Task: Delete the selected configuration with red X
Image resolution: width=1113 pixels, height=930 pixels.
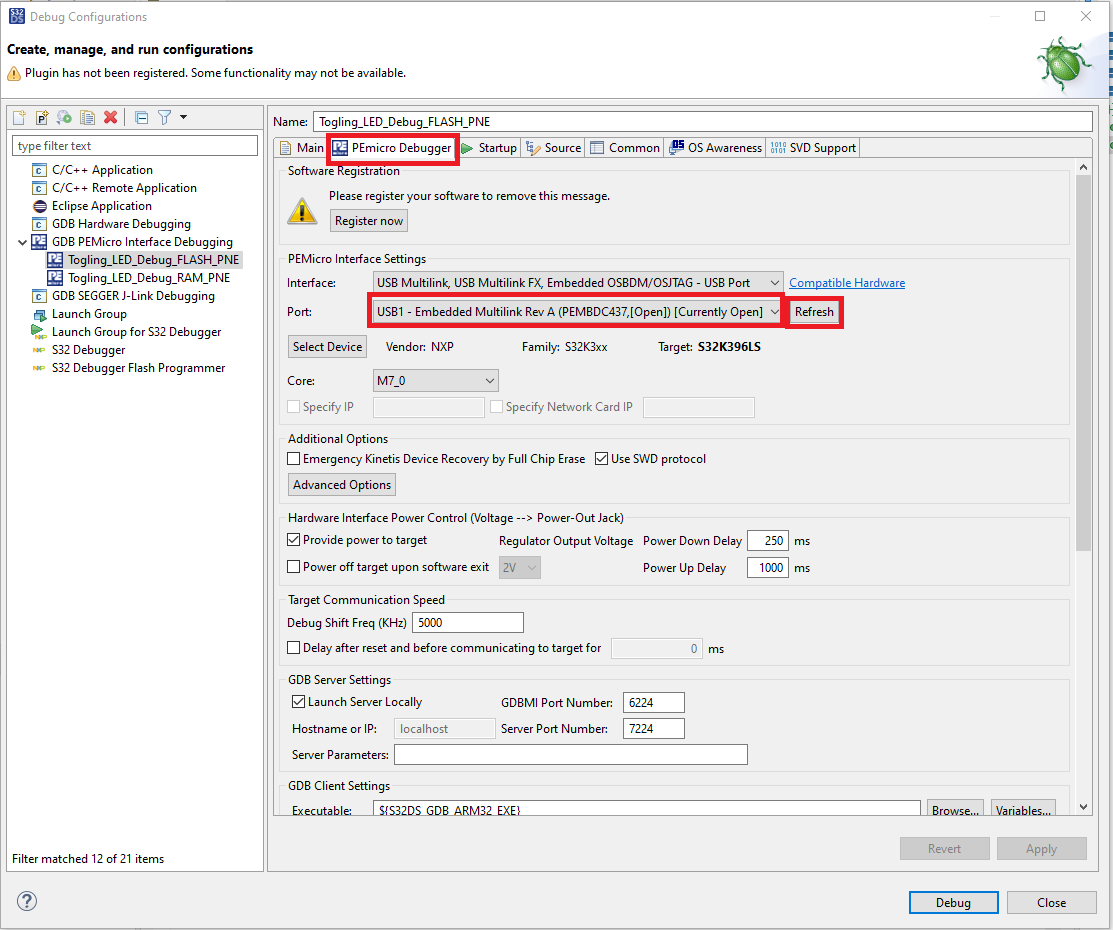Action: pos(111,118)
